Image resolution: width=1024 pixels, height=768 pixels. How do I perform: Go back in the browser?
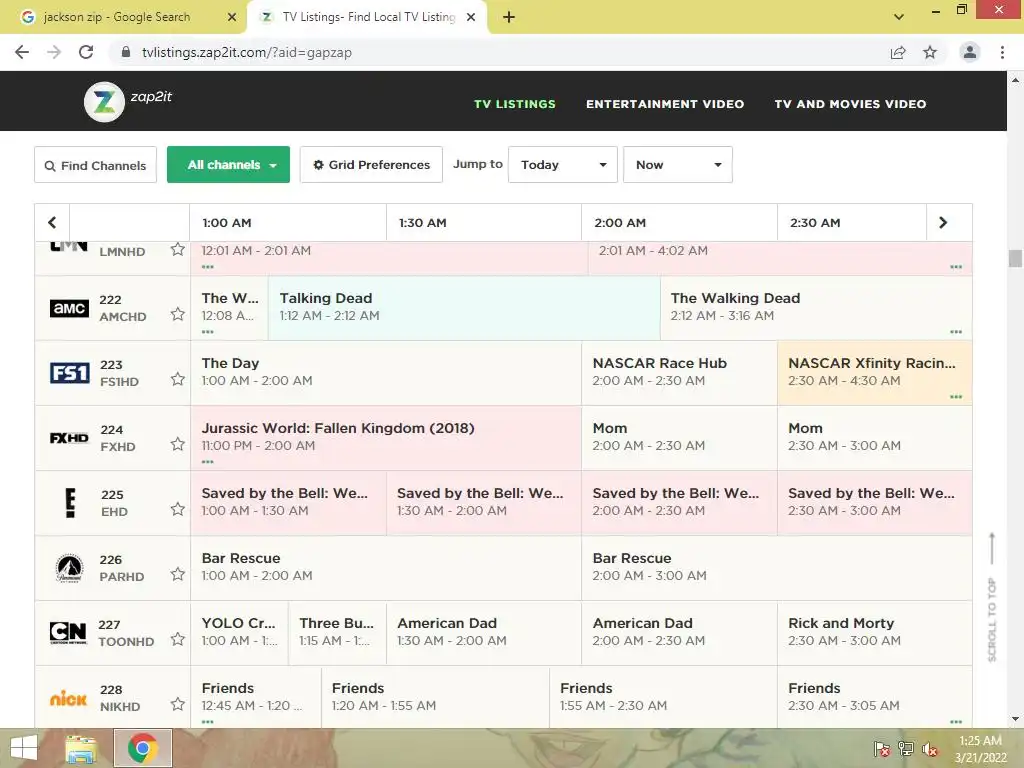coord(22,52)
